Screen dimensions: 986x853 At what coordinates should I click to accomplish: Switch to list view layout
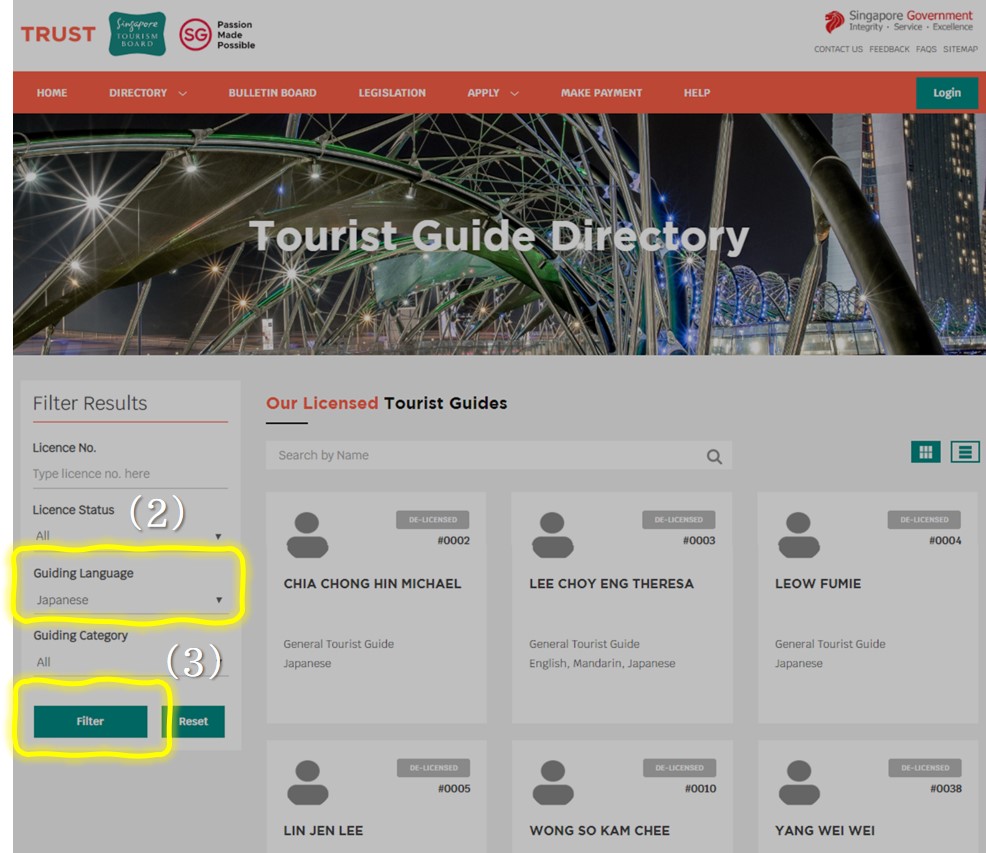[x=965, y=452]
